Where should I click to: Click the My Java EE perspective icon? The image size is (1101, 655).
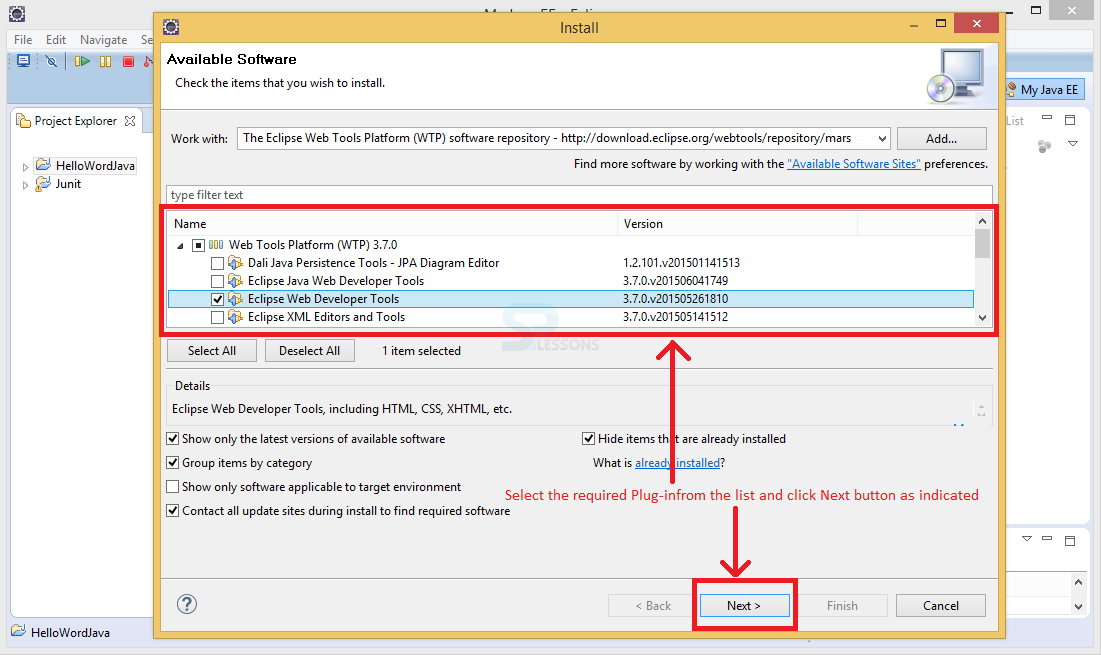[x=1011, y=89]
